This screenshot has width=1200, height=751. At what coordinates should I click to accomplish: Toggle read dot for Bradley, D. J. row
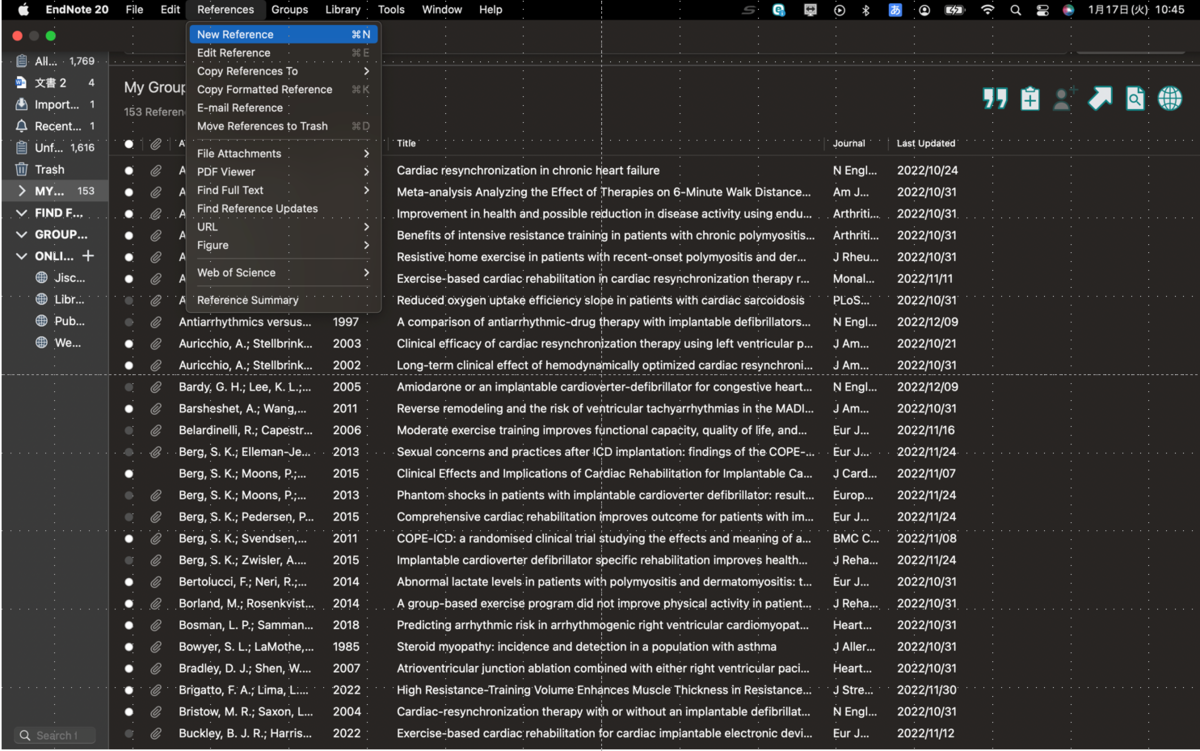click(129, 668)
